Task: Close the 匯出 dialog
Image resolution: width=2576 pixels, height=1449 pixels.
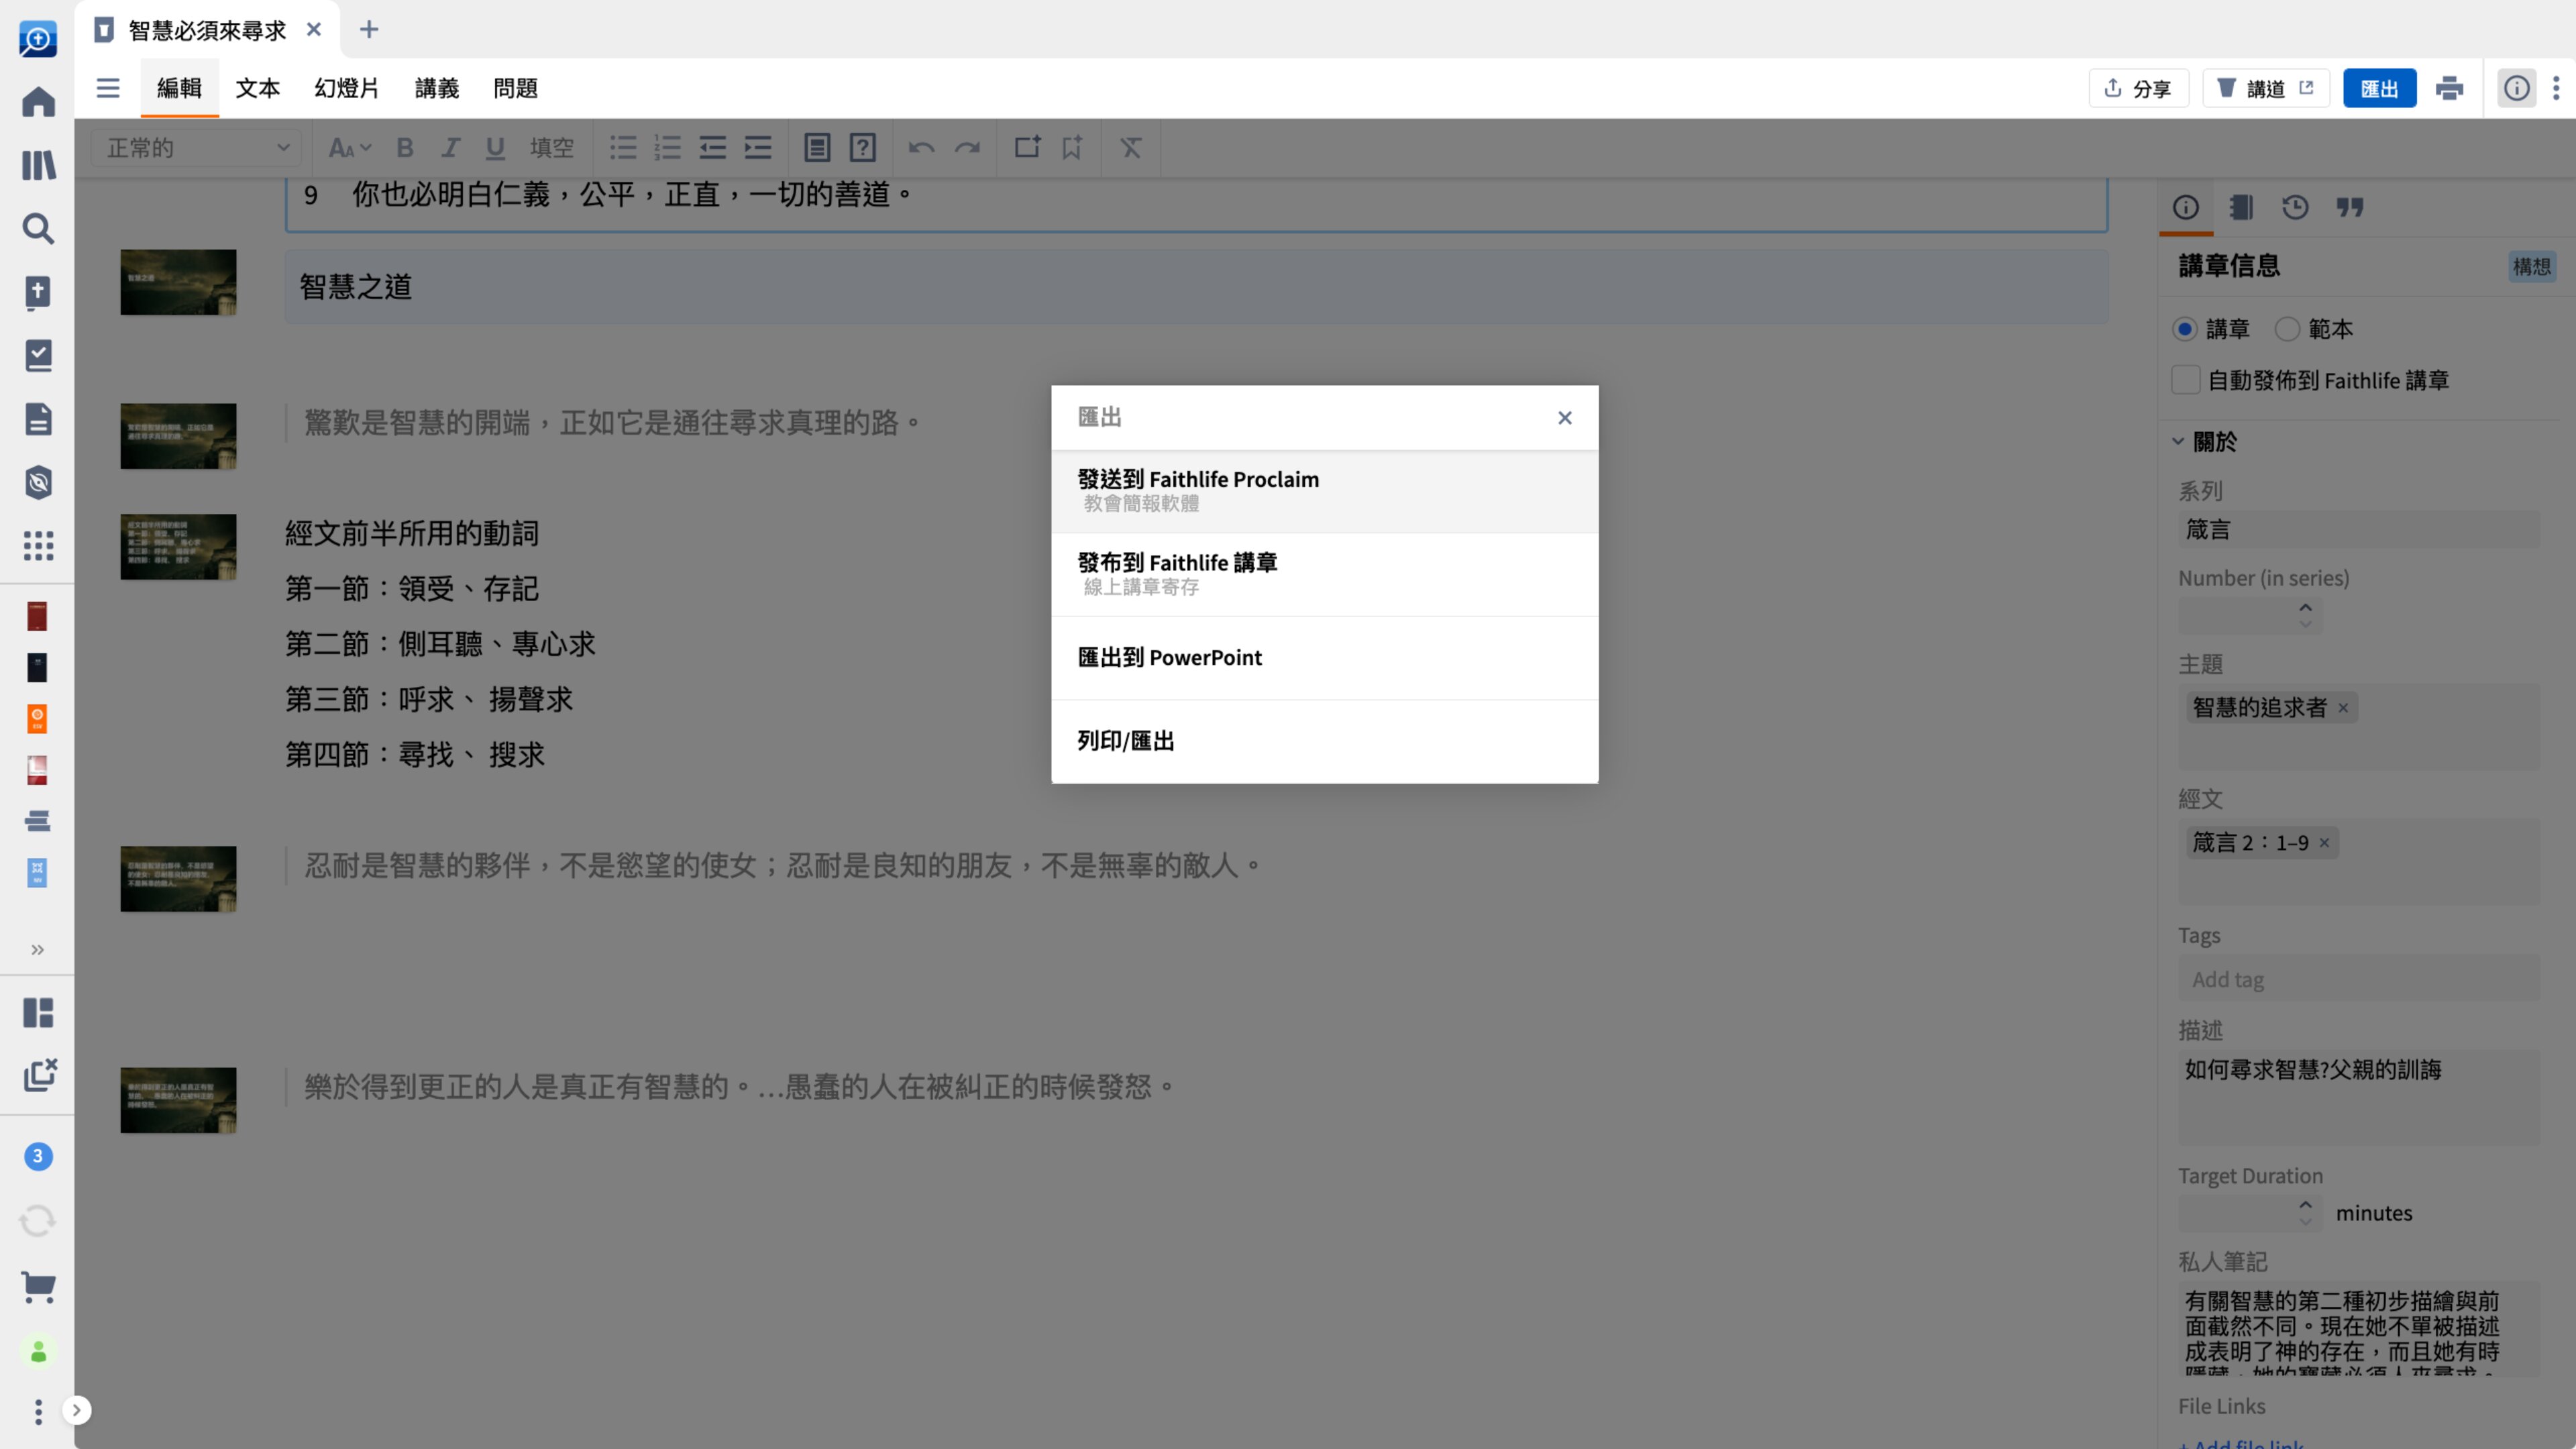Action: (x=1564, y=417)
